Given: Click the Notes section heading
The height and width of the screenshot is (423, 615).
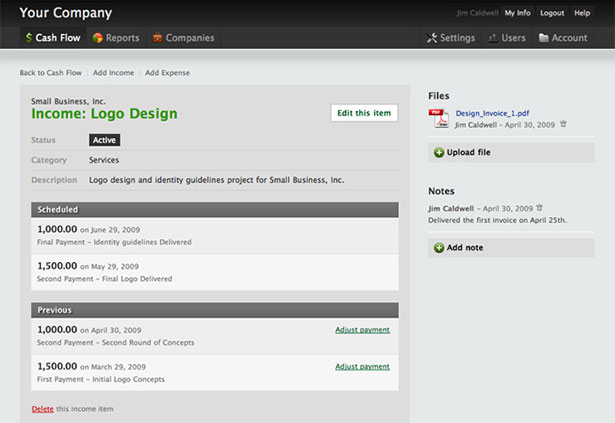Looking at the screenshot, I should coord(441,191).
